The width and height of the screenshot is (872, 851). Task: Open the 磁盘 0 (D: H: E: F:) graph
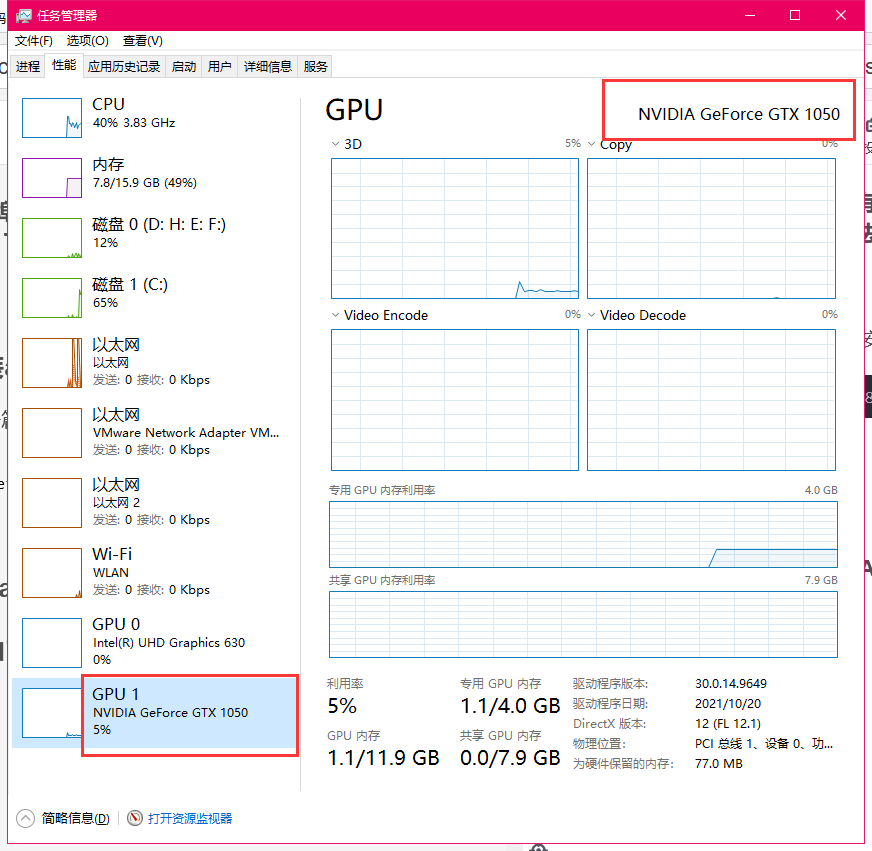click(x=150, y=237)
